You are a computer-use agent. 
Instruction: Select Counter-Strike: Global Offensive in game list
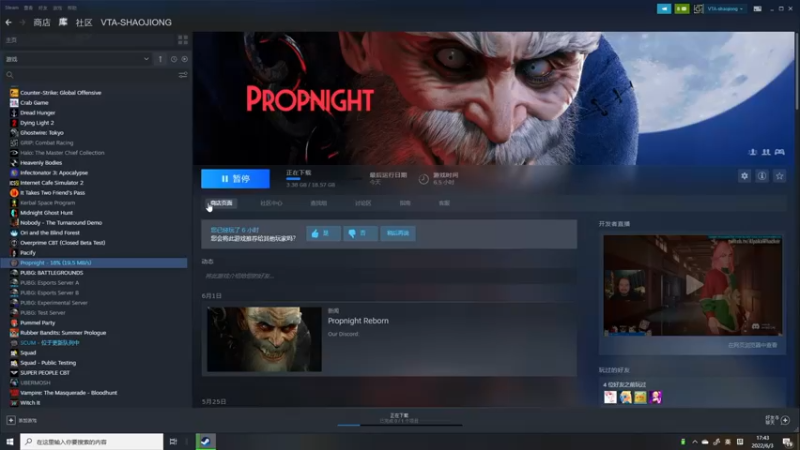[x=60, y=93]
